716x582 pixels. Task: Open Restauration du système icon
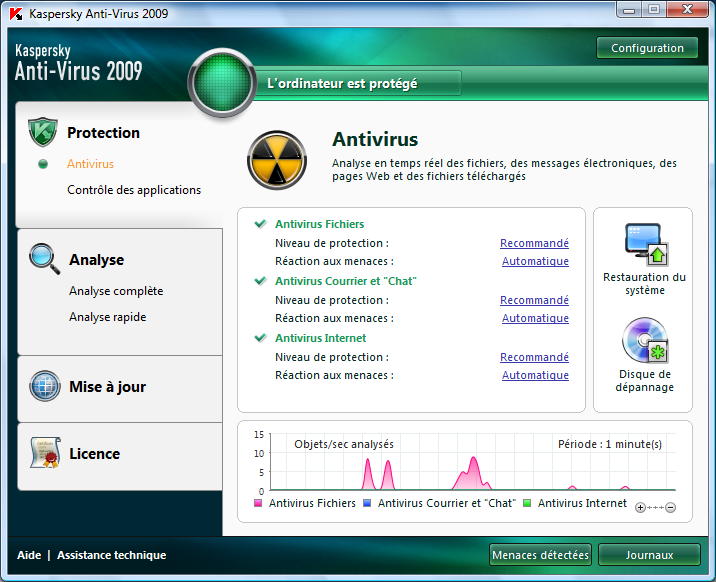(x=644, y=244)
